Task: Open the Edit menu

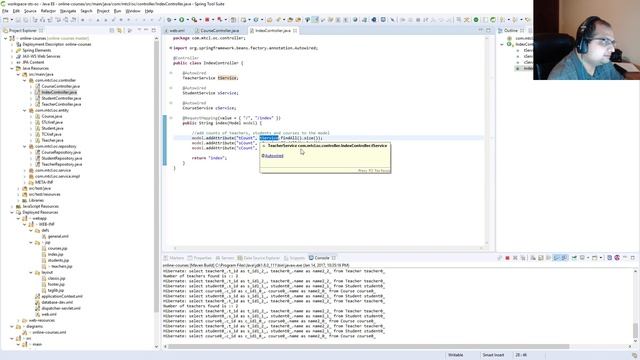Action: [x=16, y=11]
